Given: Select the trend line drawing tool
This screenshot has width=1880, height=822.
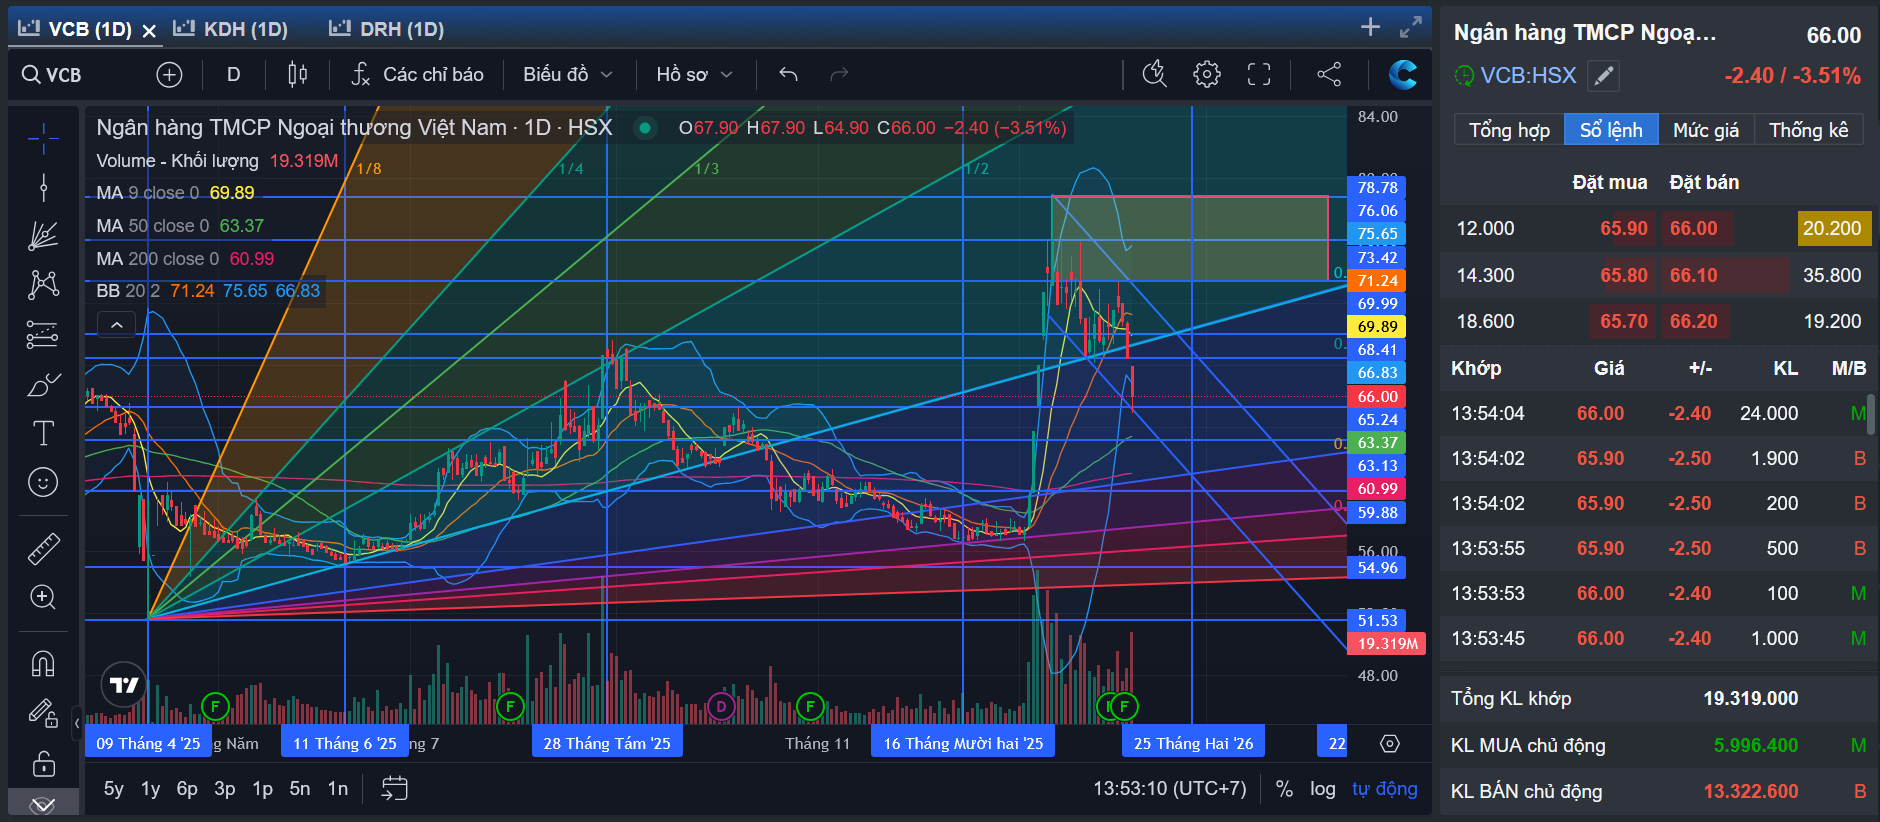Looking at the screenshot, I should (43, 187).
